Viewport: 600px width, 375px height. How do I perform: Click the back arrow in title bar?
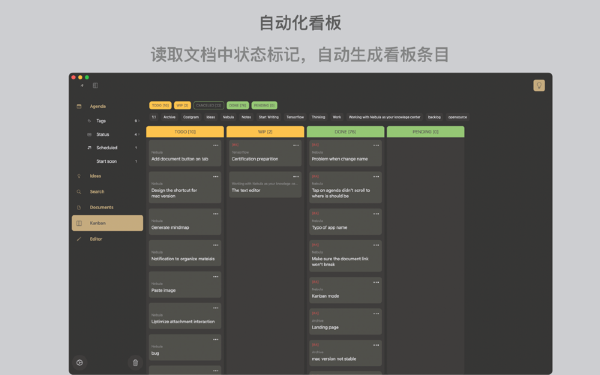pyautogui.click(x=82, y=85)
